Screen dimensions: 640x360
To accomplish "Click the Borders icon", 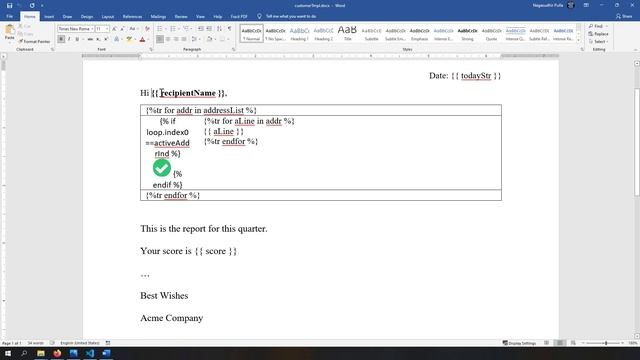I will tap(222, 39).
